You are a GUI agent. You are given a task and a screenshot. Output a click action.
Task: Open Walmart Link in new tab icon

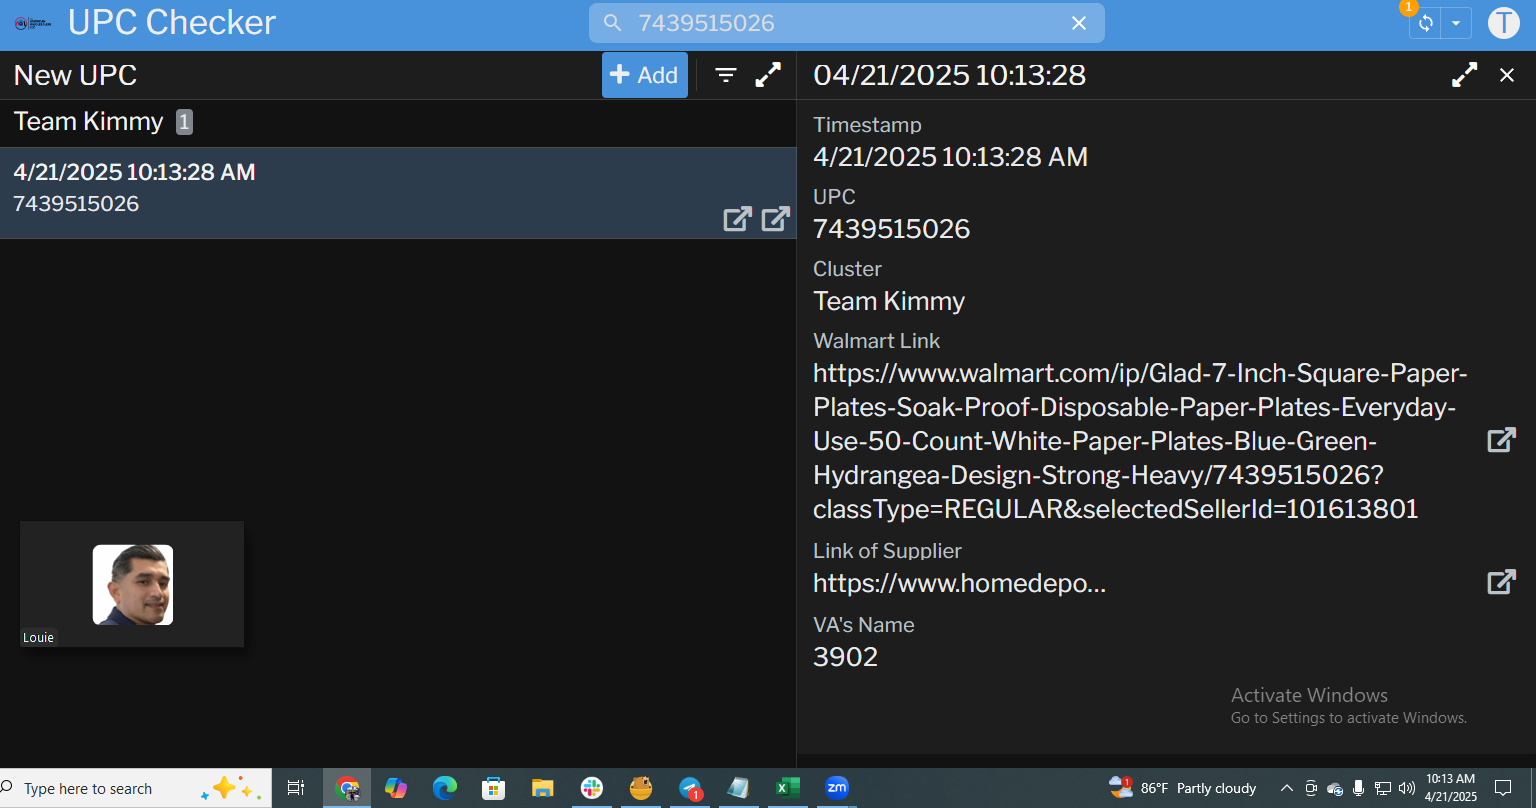[x=1501, y=440]
